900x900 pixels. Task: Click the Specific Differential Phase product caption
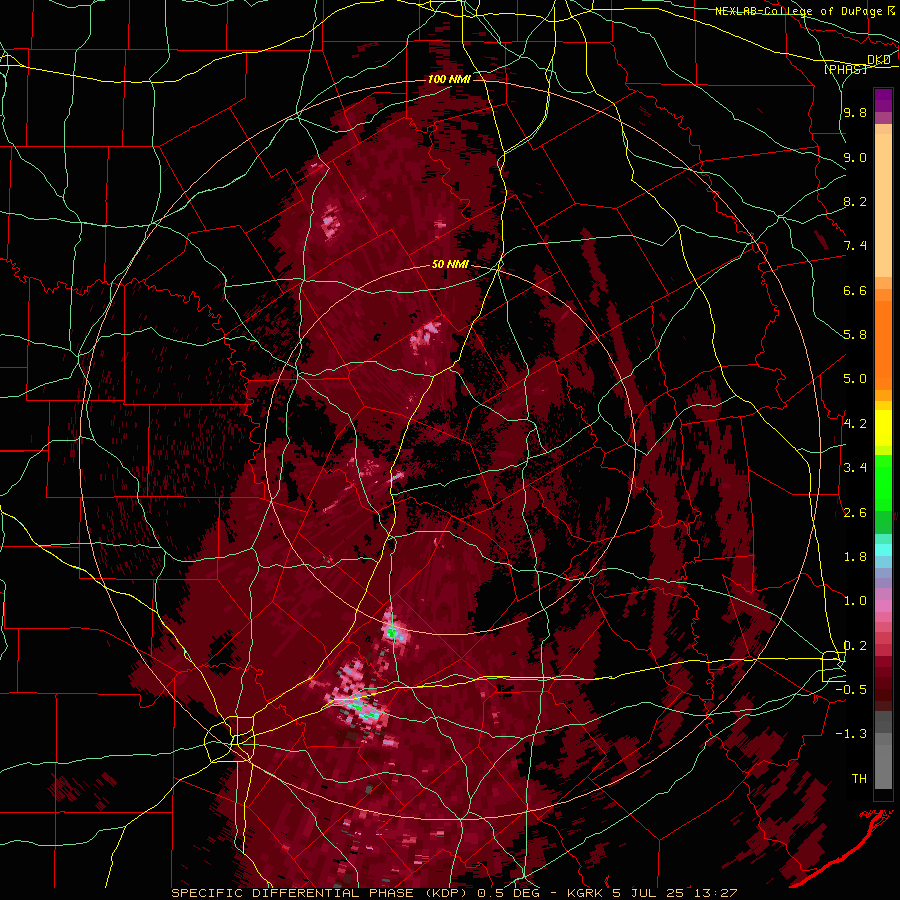454,893
